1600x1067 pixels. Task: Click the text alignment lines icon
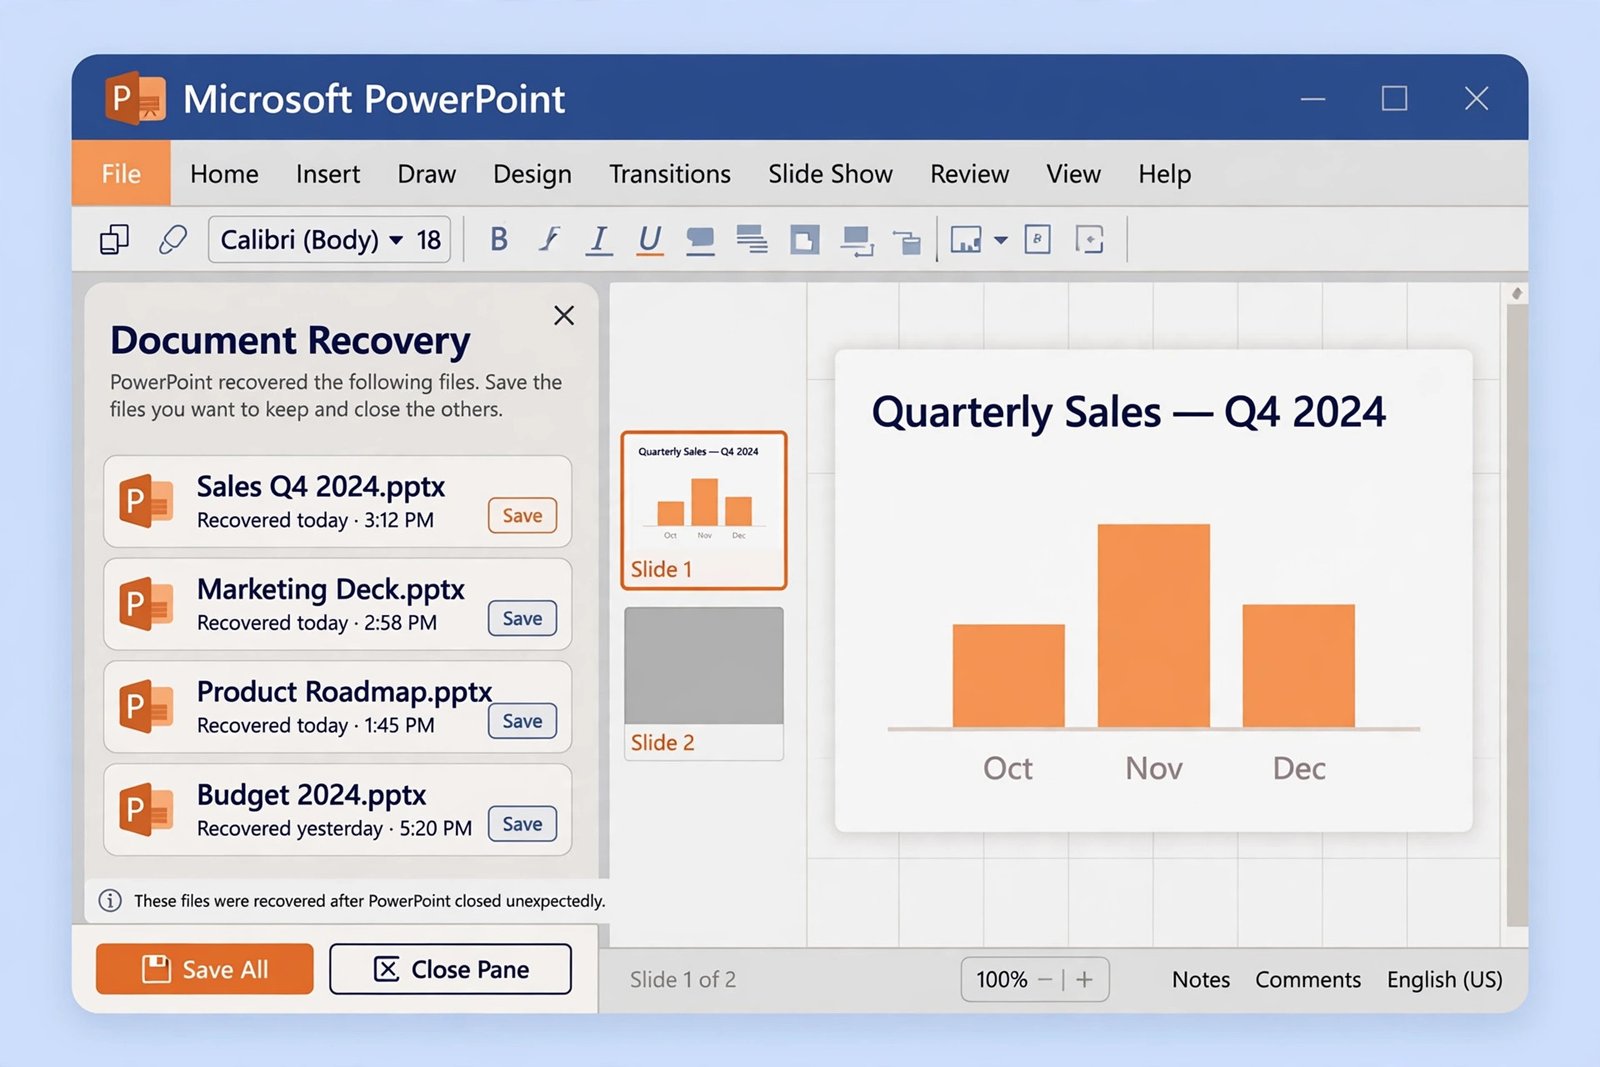(x=752, y=239)
